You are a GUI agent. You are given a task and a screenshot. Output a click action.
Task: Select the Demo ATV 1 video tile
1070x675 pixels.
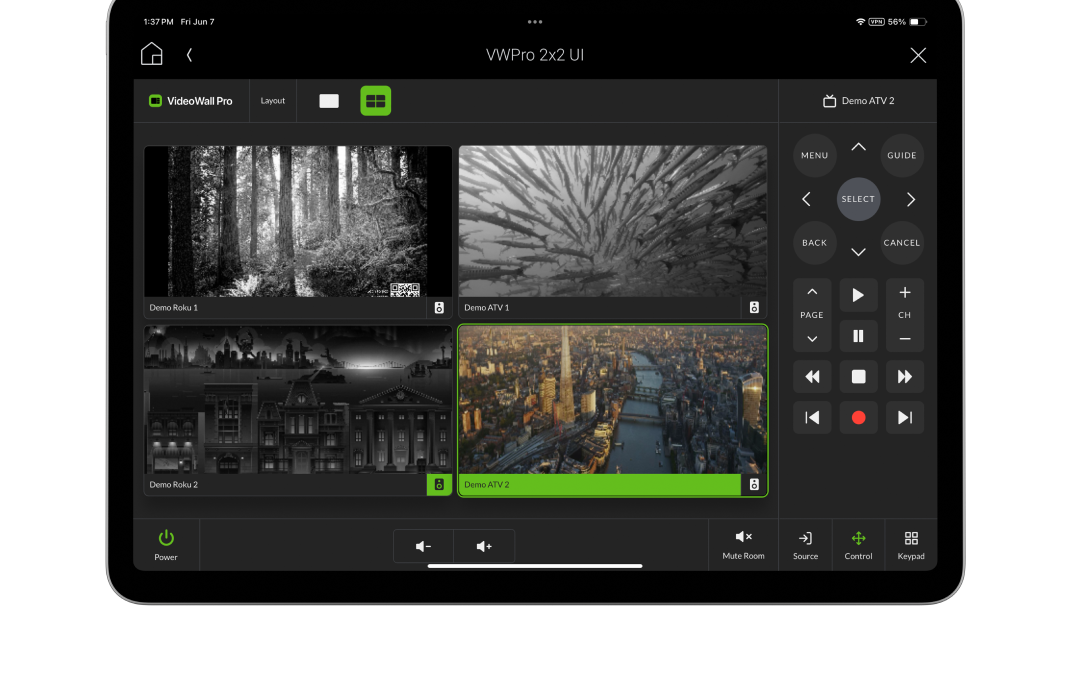(612, 222)
